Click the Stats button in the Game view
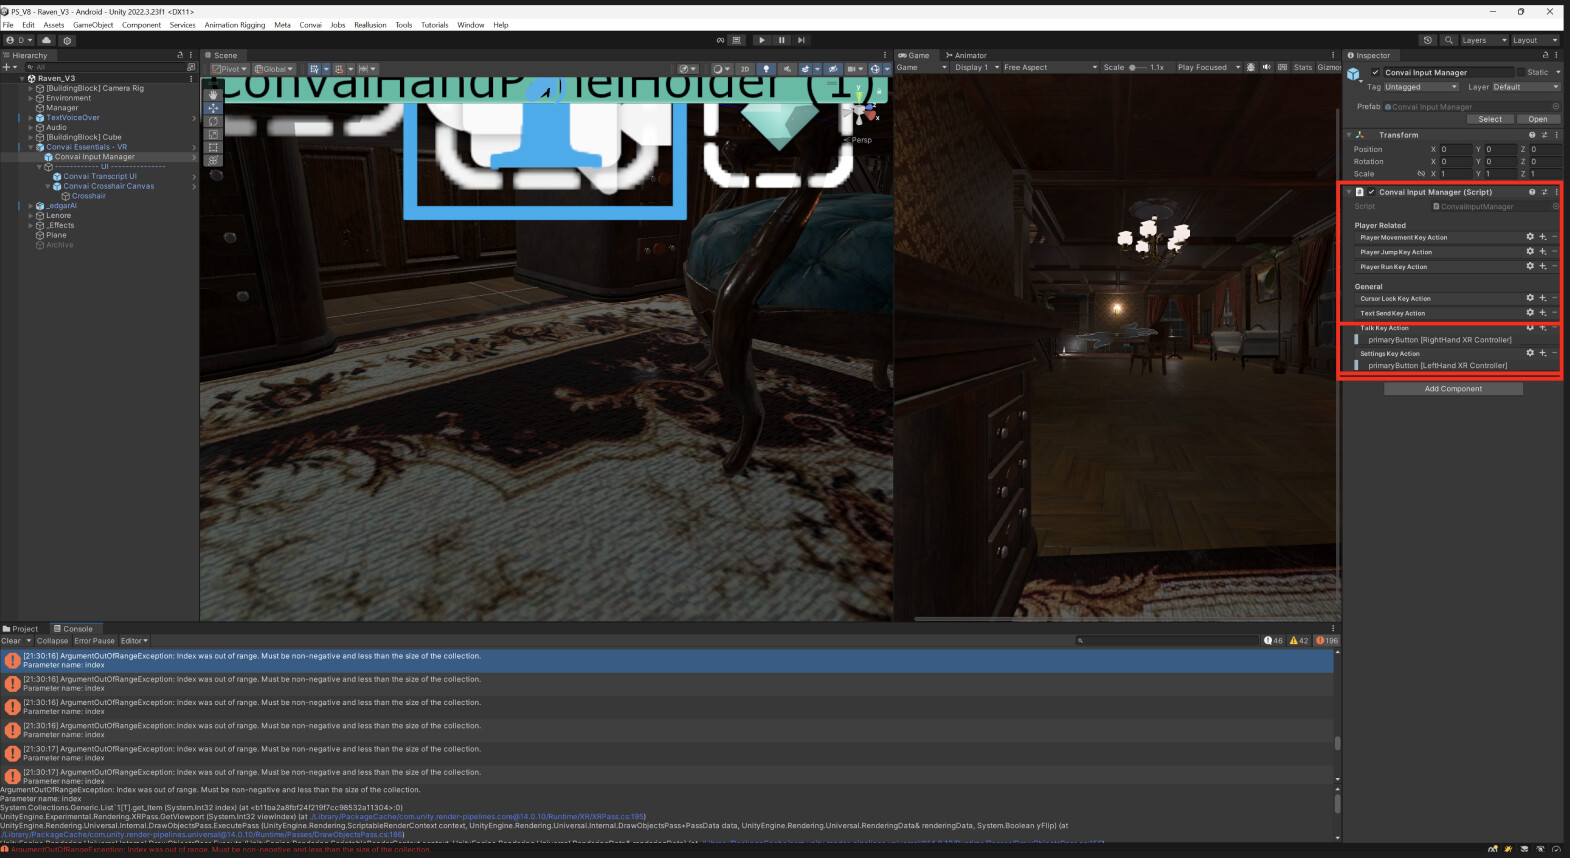 [x=1302, y=67]
